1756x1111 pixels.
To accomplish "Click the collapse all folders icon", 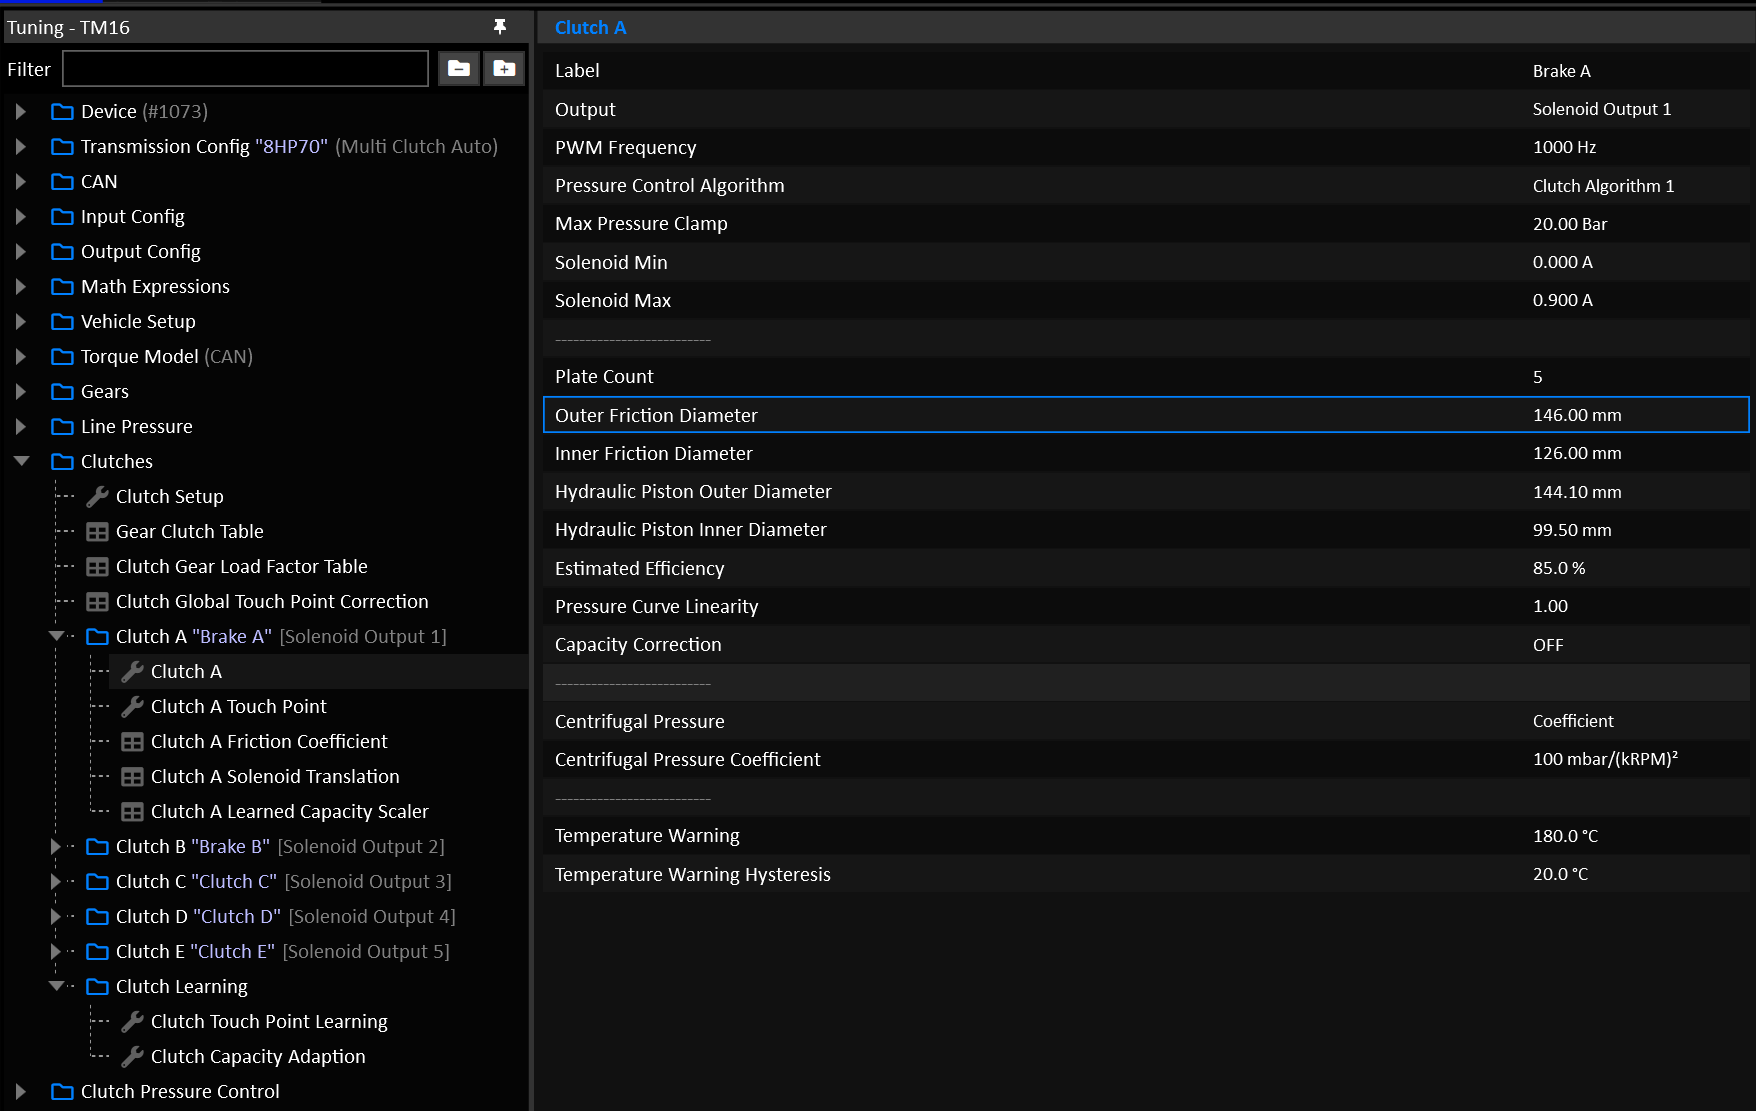I will tap(459, 68).
